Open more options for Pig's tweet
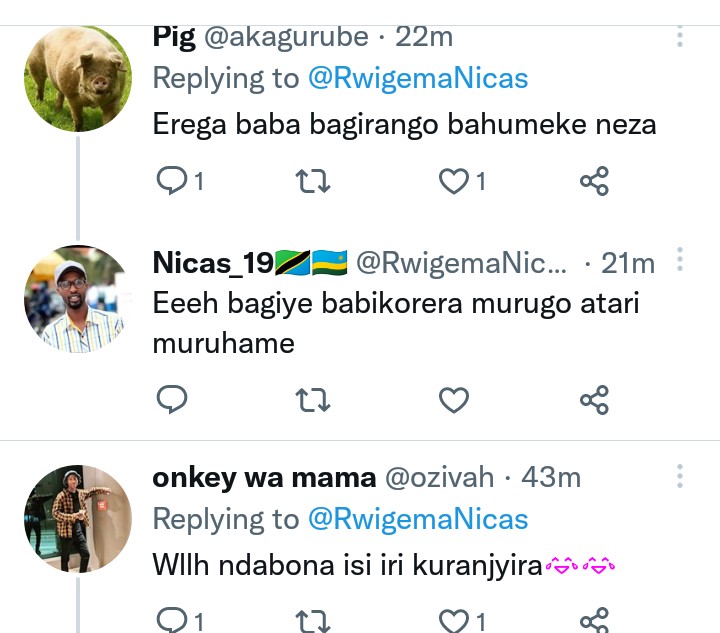 (680, 38)
